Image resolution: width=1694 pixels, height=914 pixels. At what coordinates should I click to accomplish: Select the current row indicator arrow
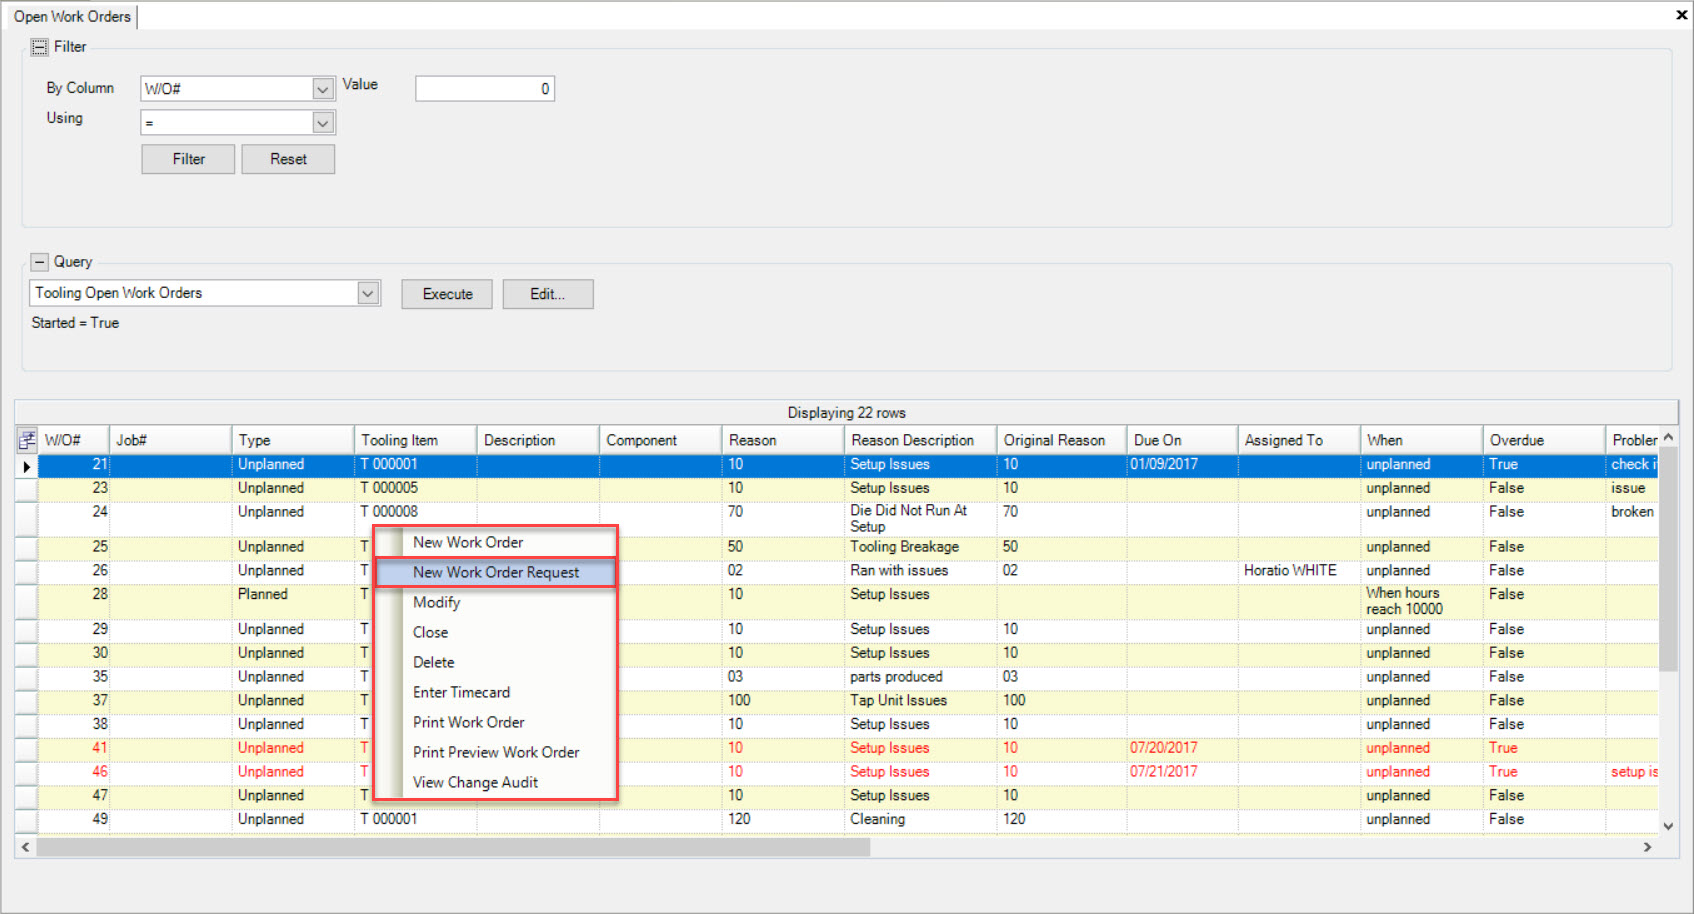tap(27, 465)
